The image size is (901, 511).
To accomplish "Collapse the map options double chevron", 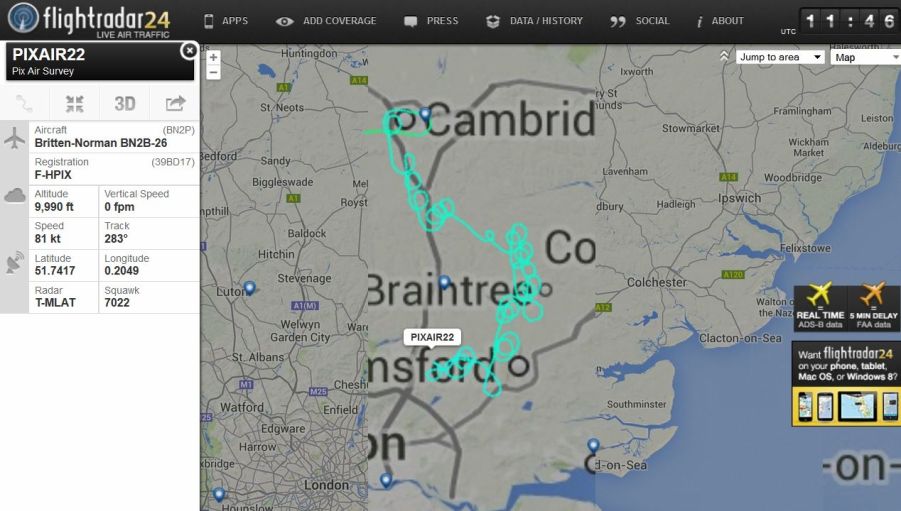I will click(x=724, y=56).
